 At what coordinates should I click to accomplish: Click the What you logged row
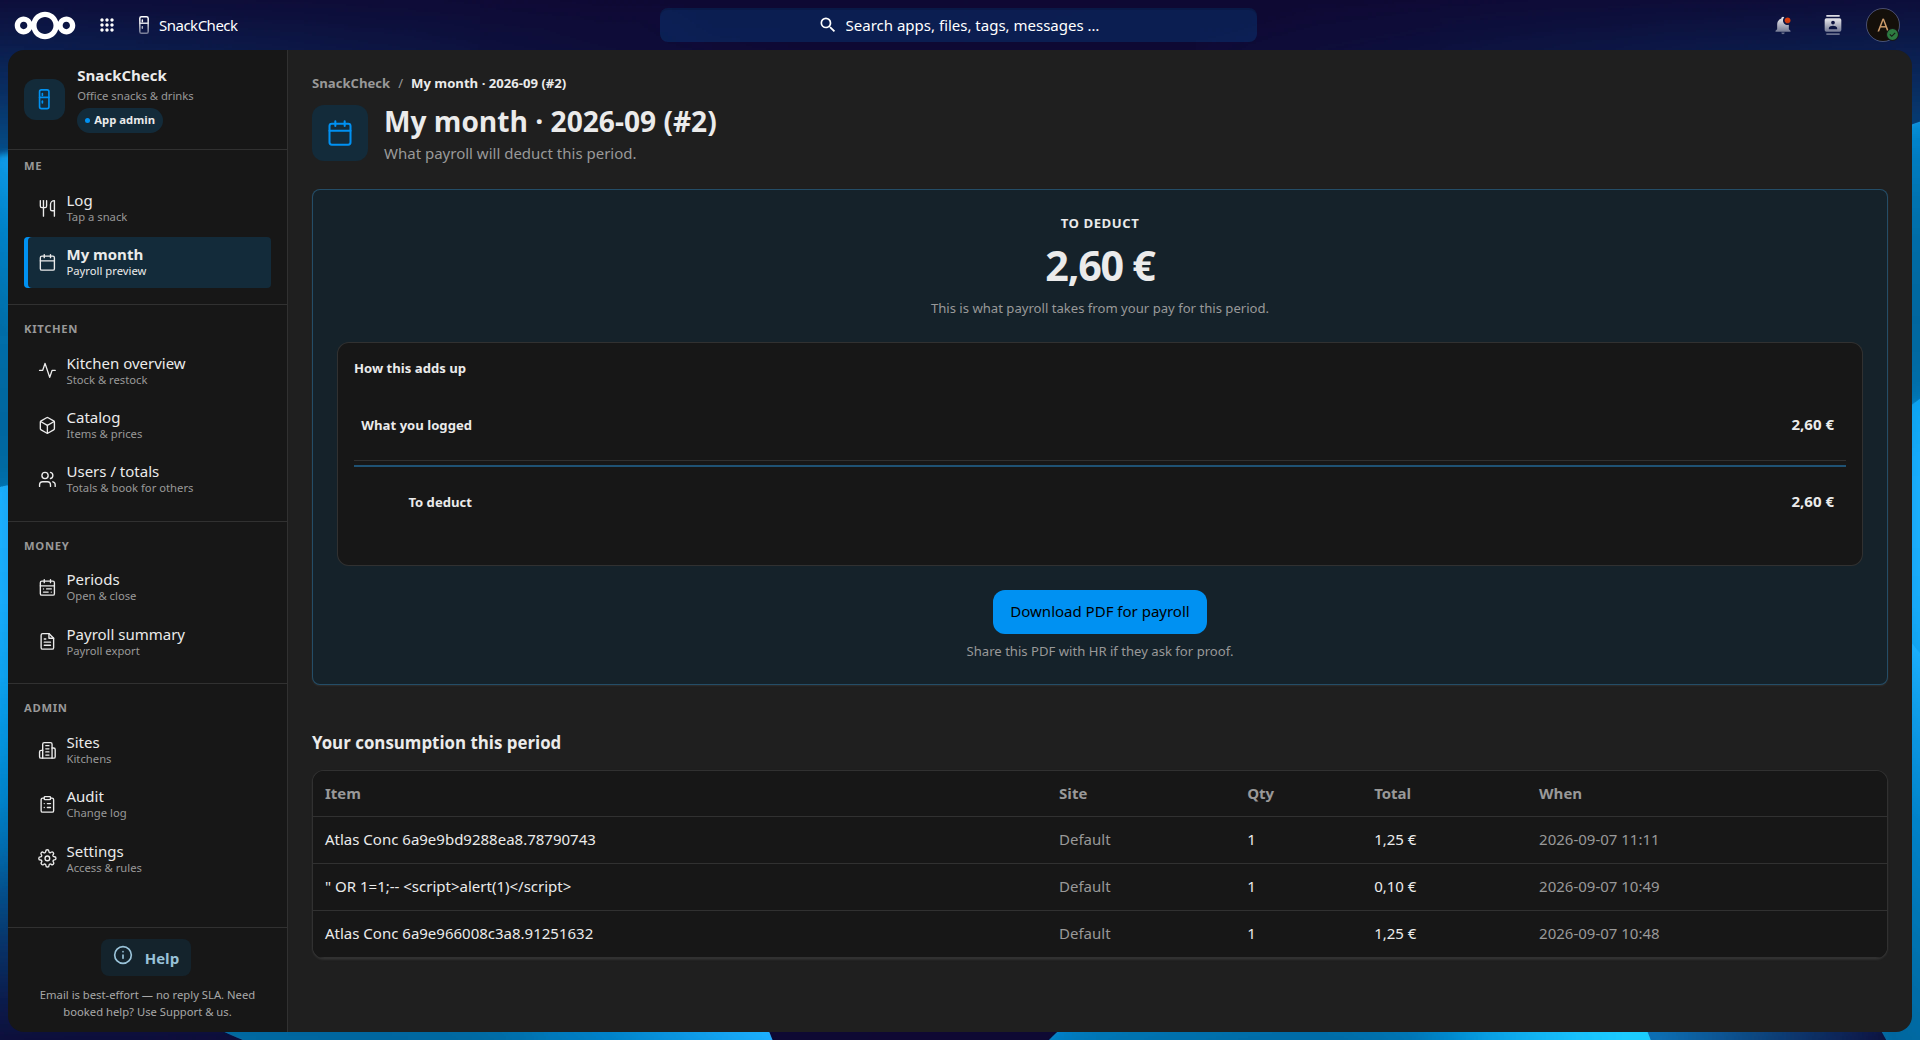(1099, 425)
